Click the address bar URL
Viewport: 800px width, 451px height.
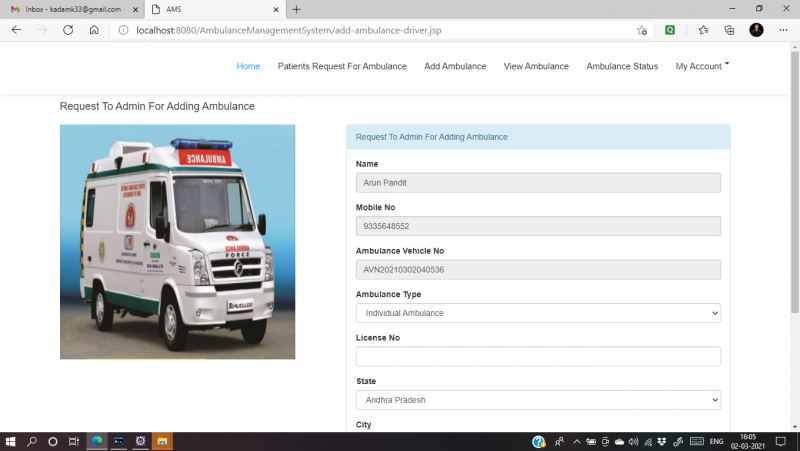point(288,30)
